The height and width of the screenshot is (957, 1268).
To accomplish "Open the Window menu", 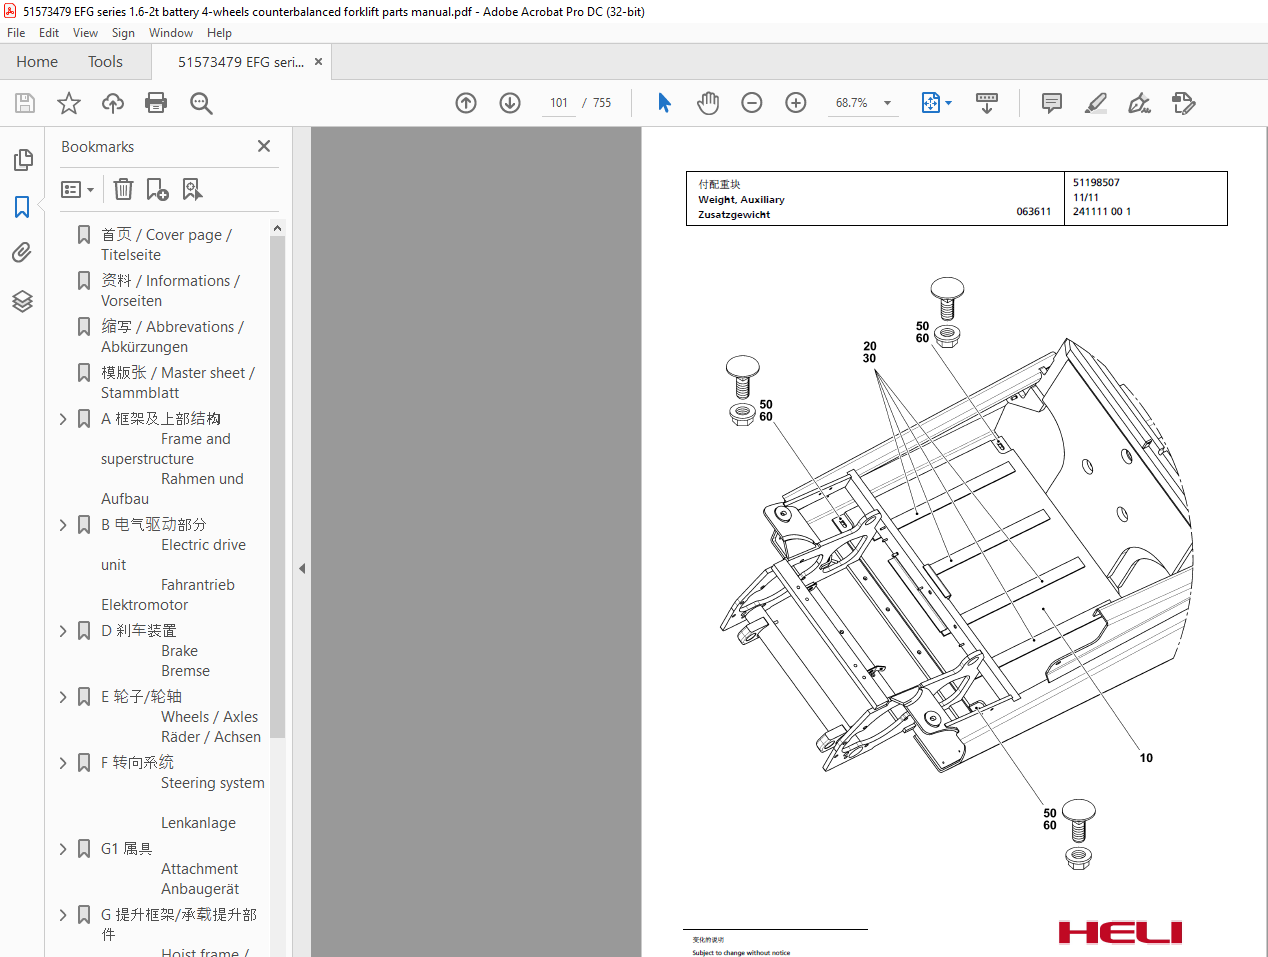I will click(171, 33).
